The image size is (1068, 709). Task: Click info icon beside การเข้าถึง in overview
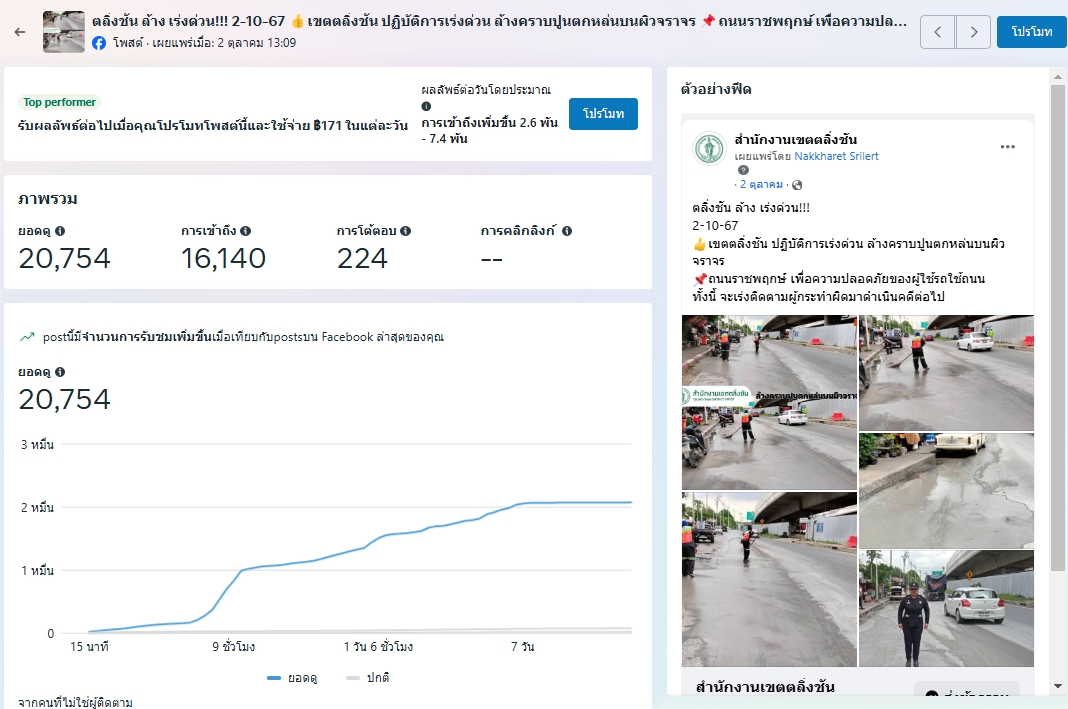(x=246, y=231)
